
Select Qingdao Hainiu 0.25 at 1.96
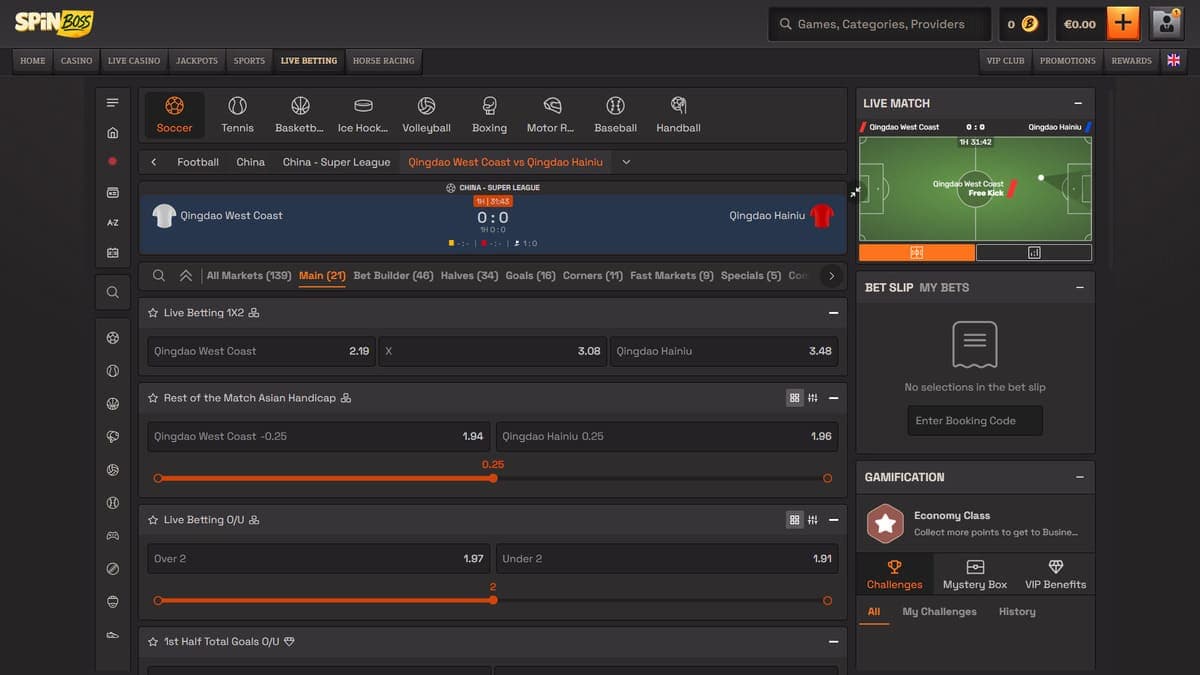tap(666, 436)
